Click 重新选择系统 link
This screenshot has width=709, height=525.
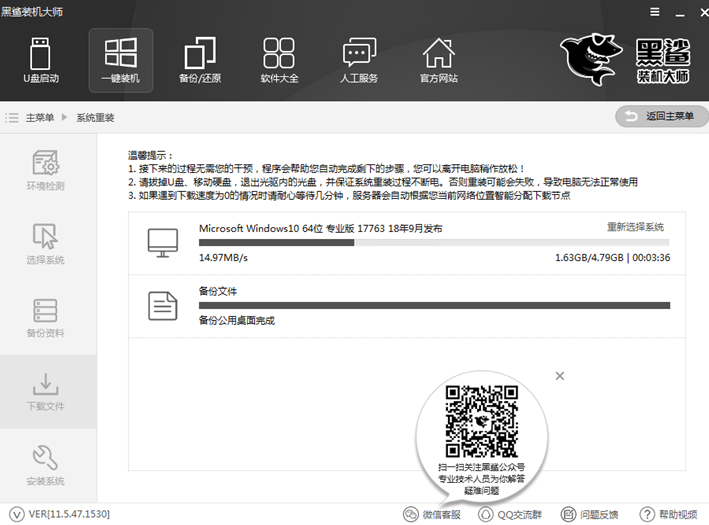[635, 227]
